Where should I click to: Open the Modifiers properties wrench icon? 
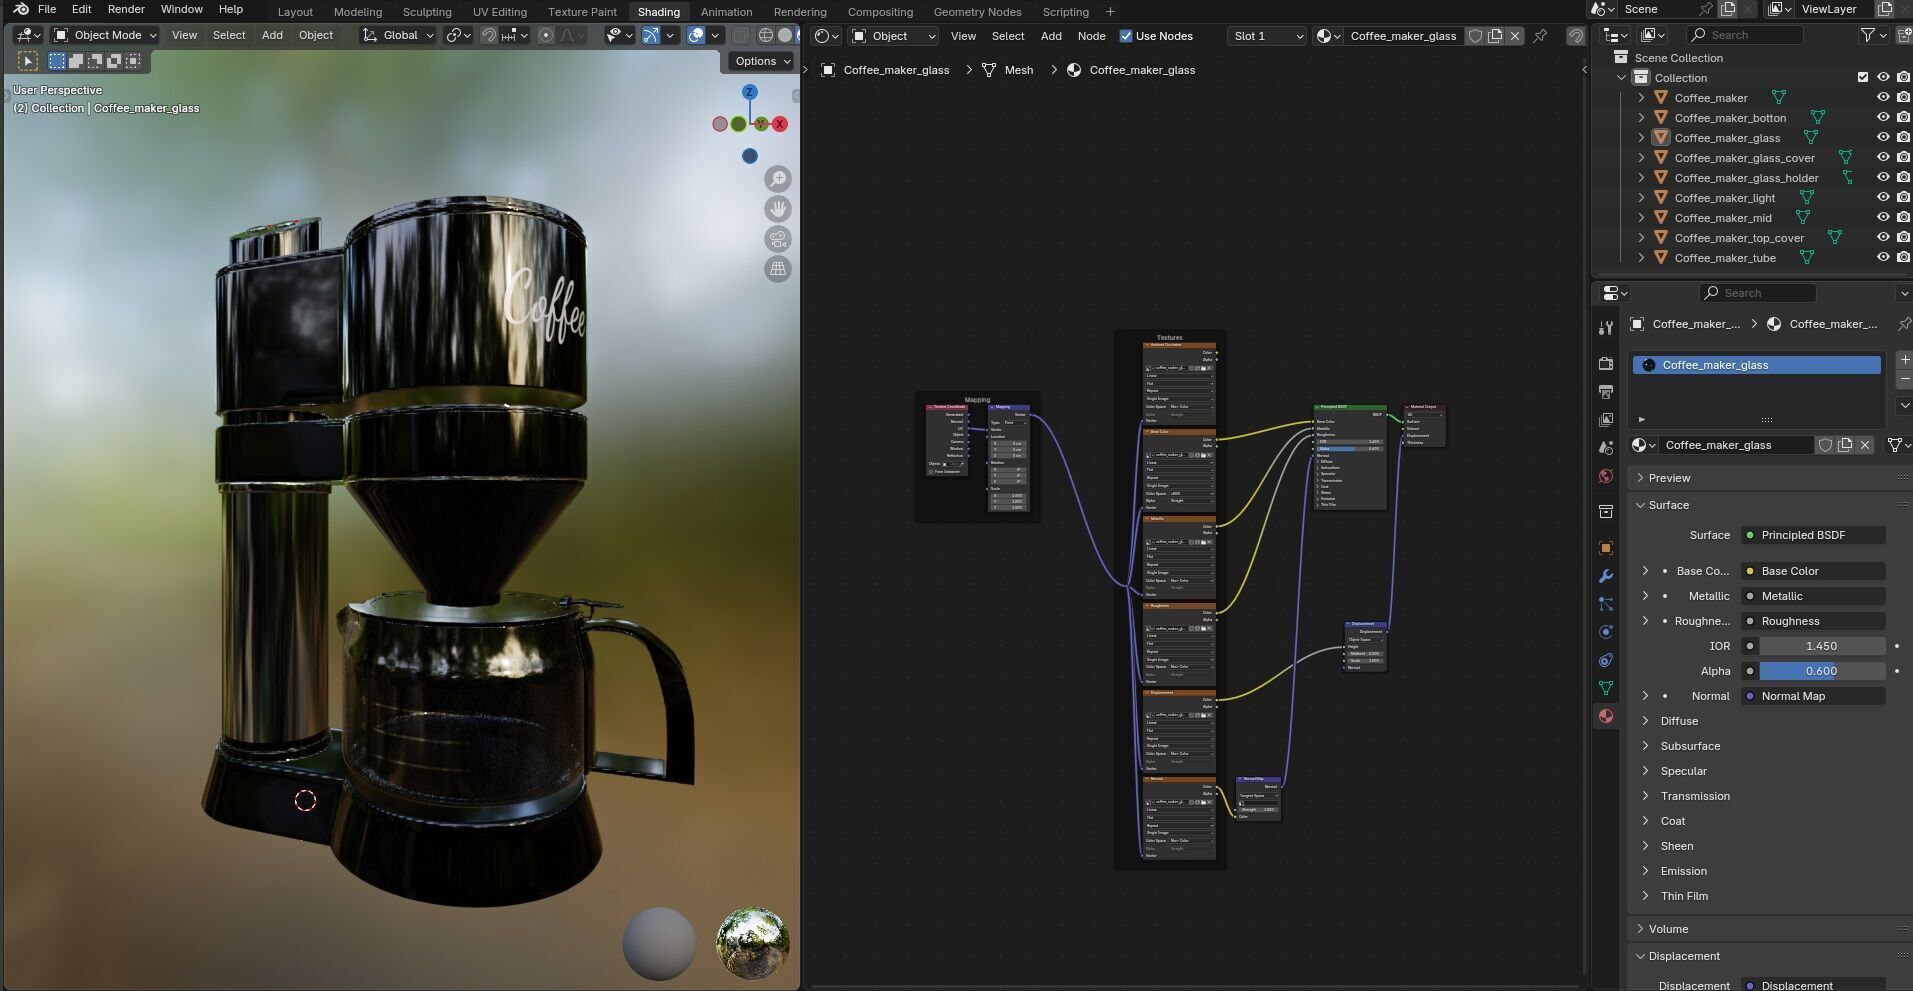pyautogui.click(x=1606, y=576)
